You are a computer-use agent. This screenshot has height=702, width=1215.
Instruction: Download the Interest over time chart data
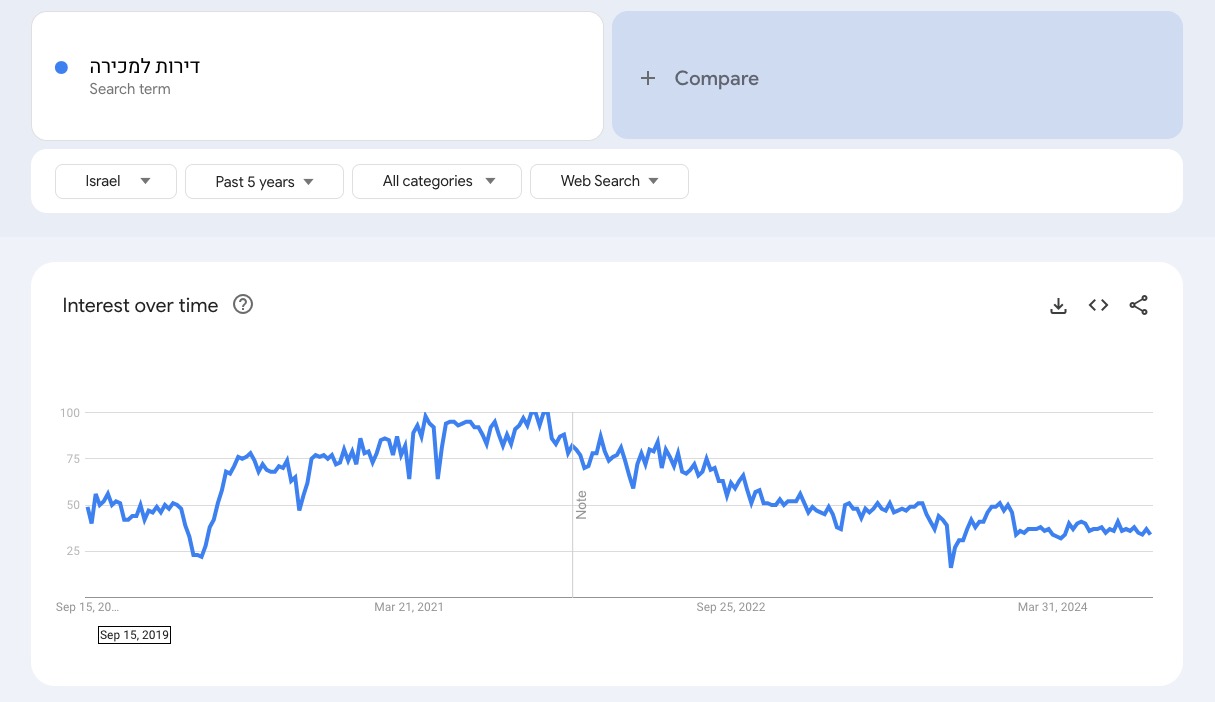tap(1058, 306)
